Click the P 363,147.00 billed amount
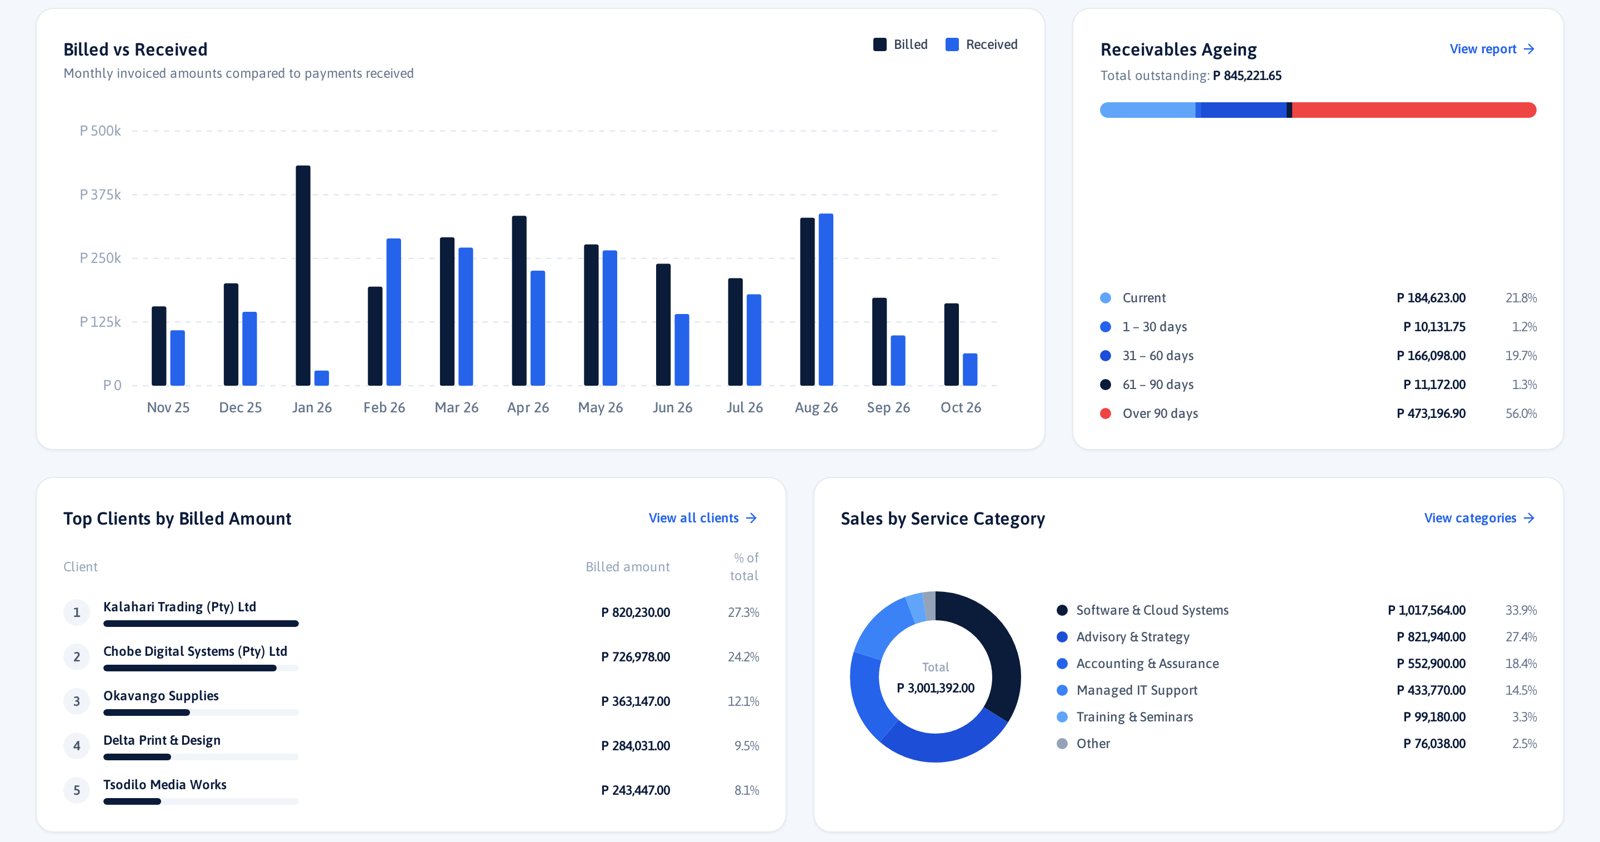Image resolution: width=1600 pixels, height=842 pixels. pos(635,702)
